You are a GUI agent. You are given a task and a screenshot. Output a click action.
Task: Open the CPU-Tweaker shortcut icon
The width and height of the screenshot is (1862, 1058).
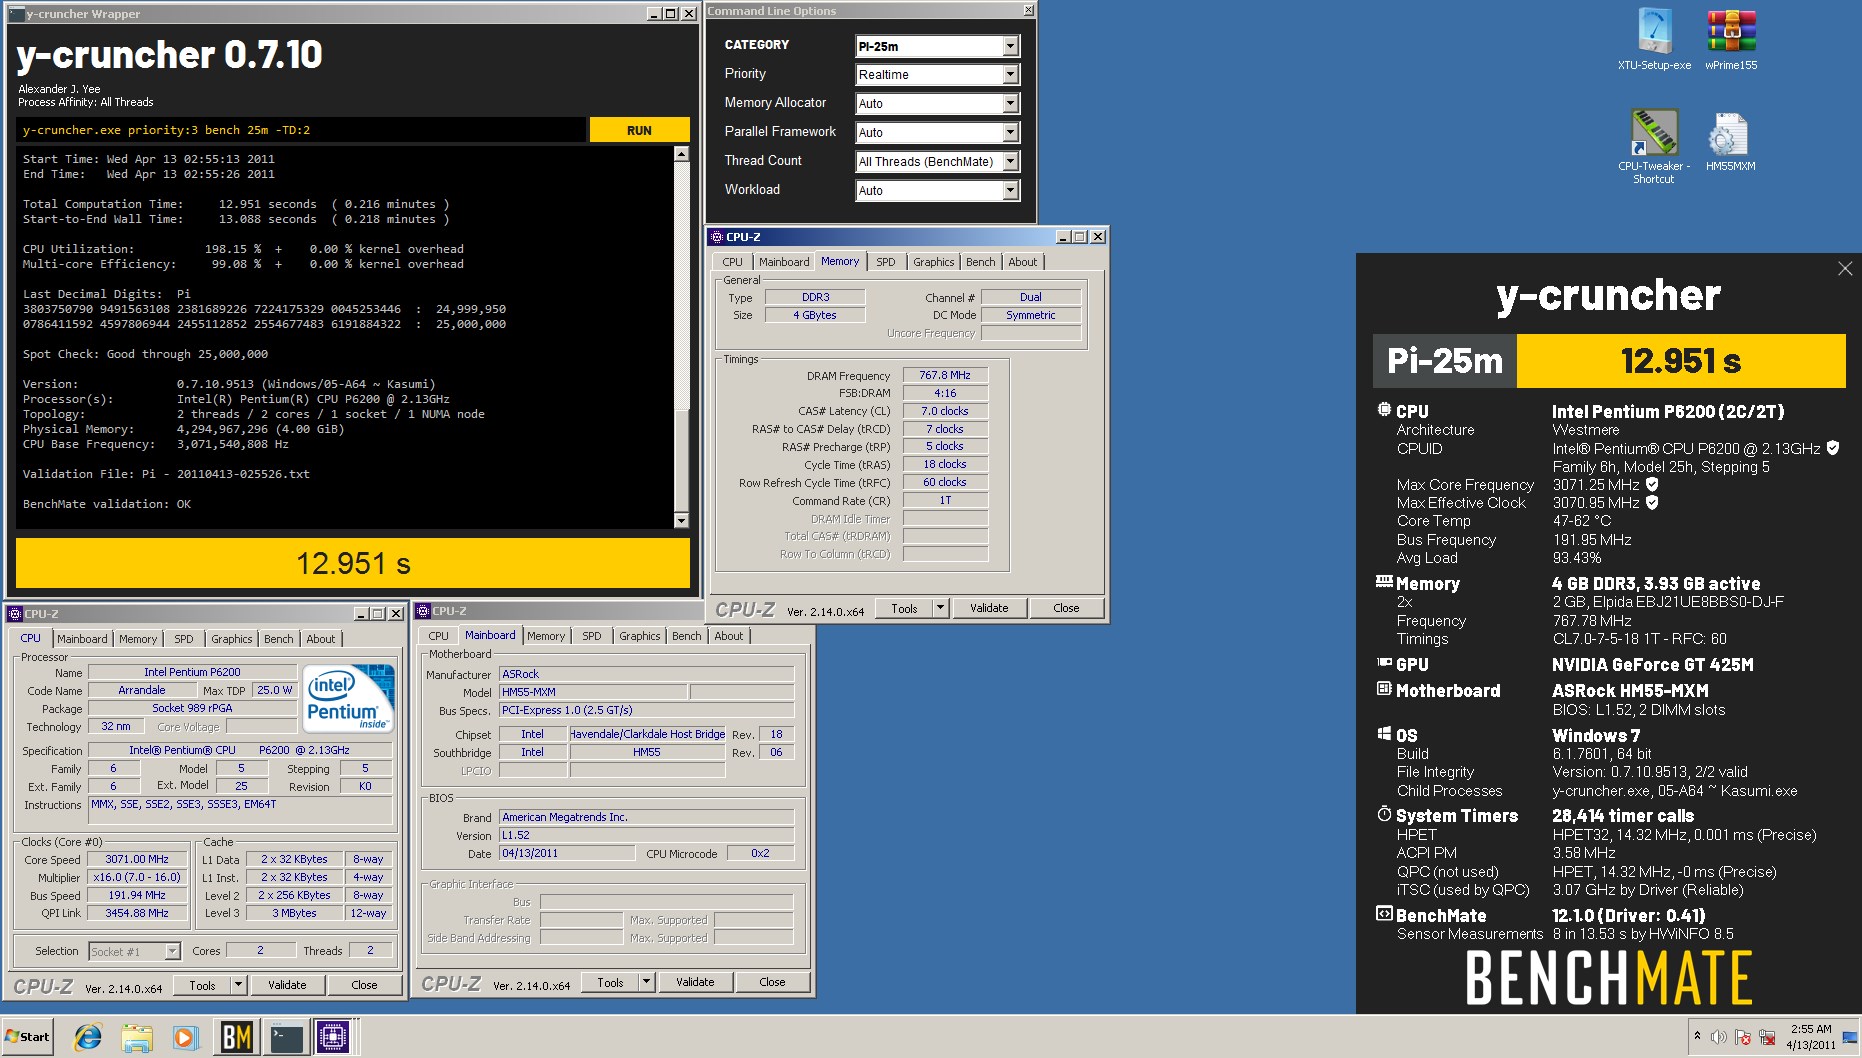click(x=1654, y=146)
